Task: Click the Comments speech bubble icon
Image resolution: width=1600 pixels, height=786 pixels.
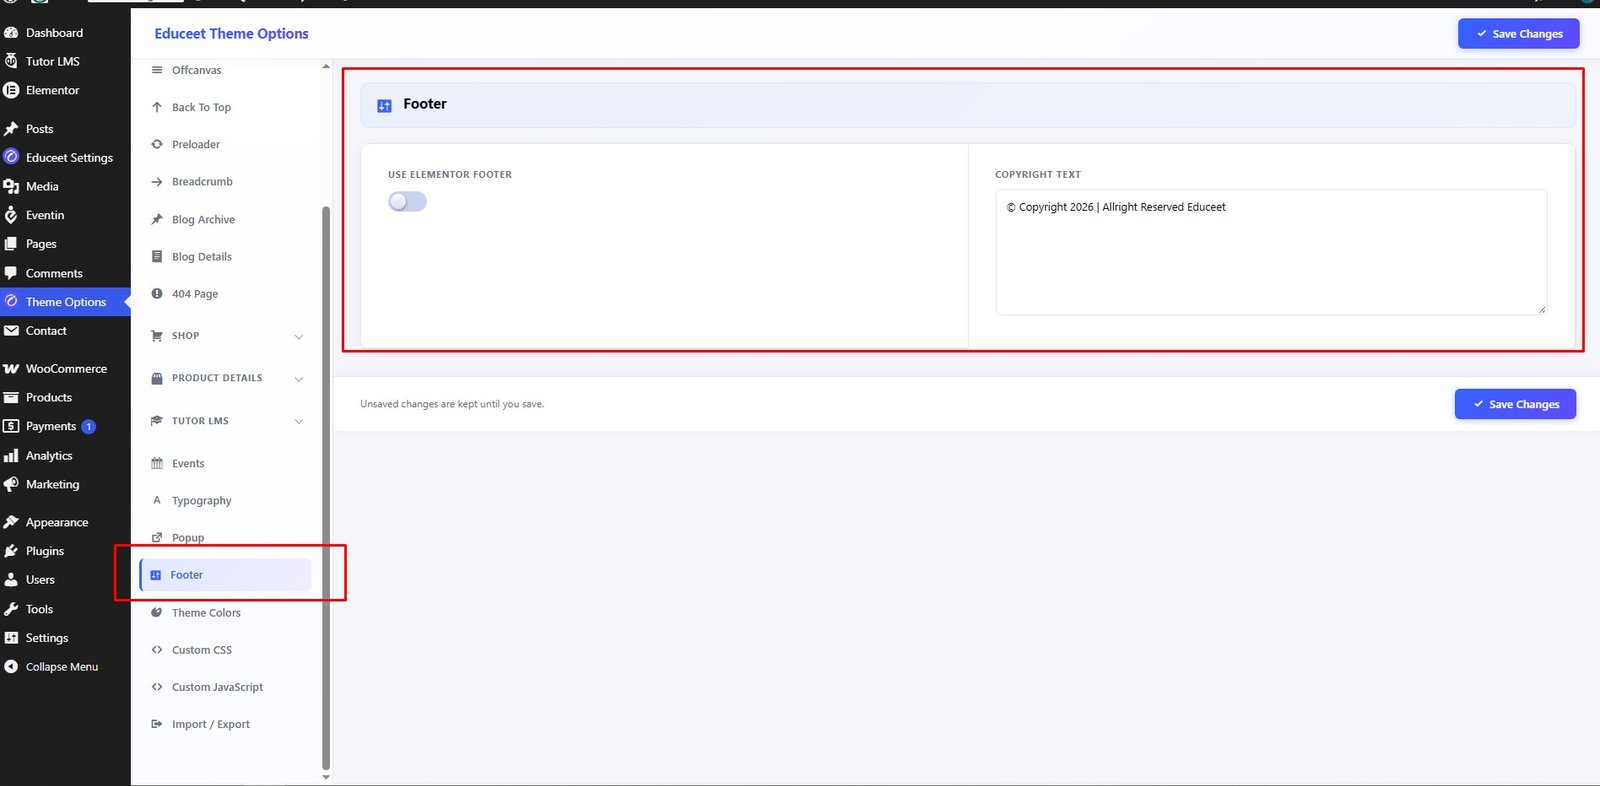Action: pyautogui.click(x=11, y=273)
